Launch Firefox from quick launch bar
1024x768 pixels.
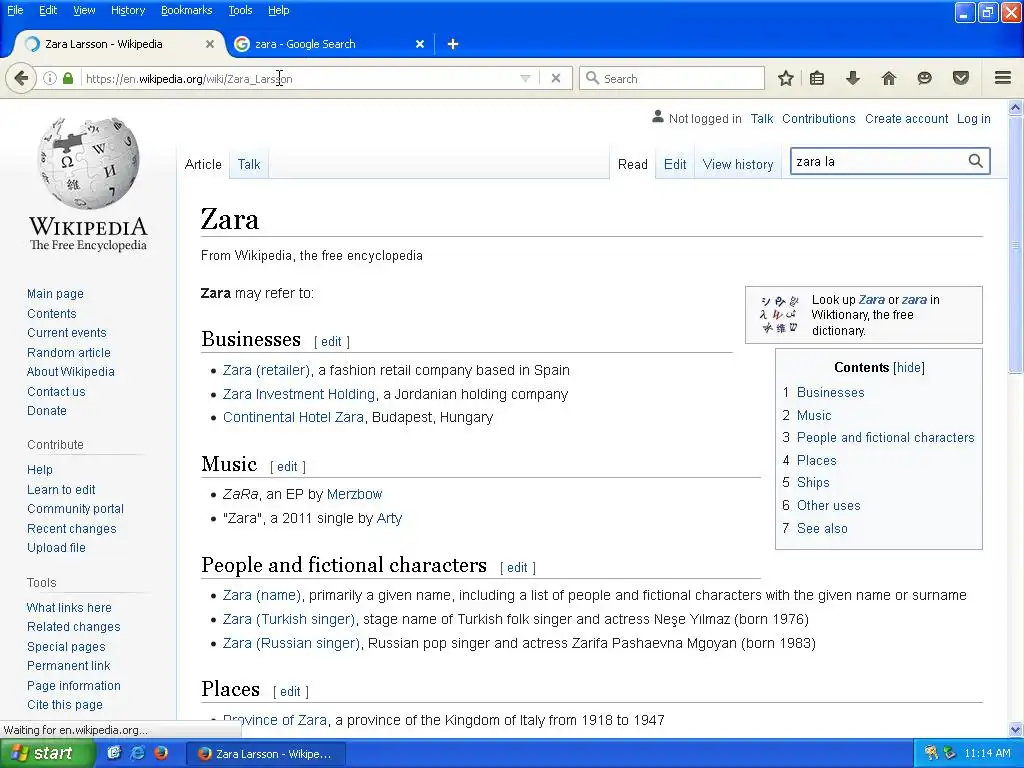pos(161,753)
